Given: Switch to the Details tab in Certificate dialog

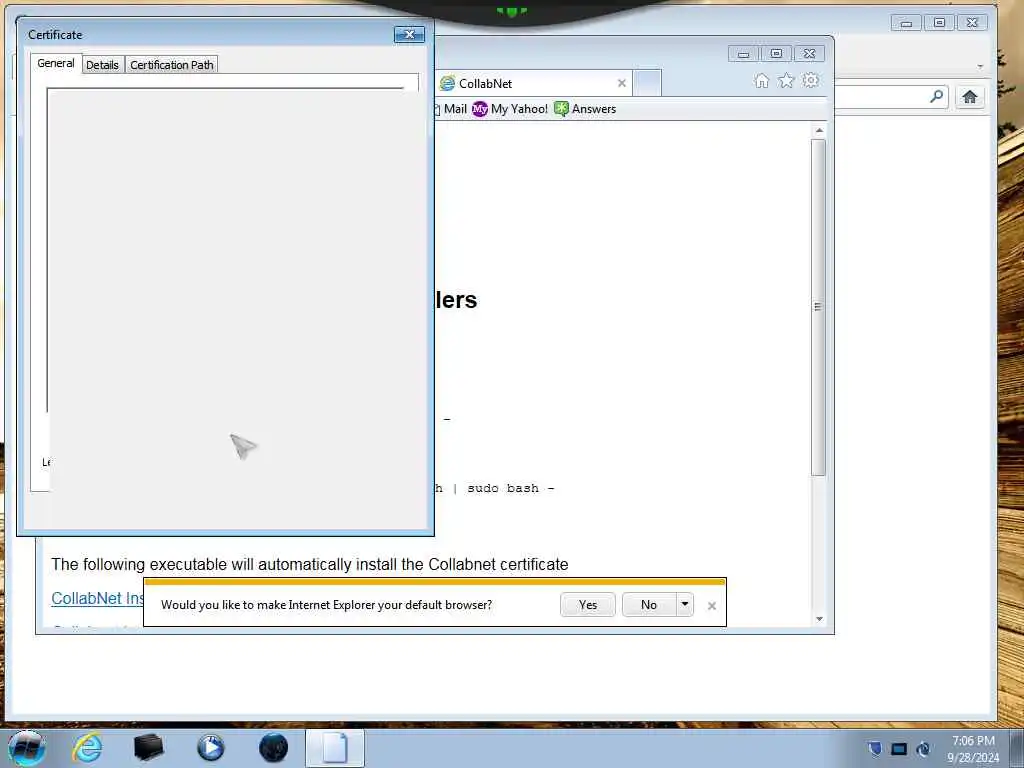Looking at the screenshot, I should point(103,65).
